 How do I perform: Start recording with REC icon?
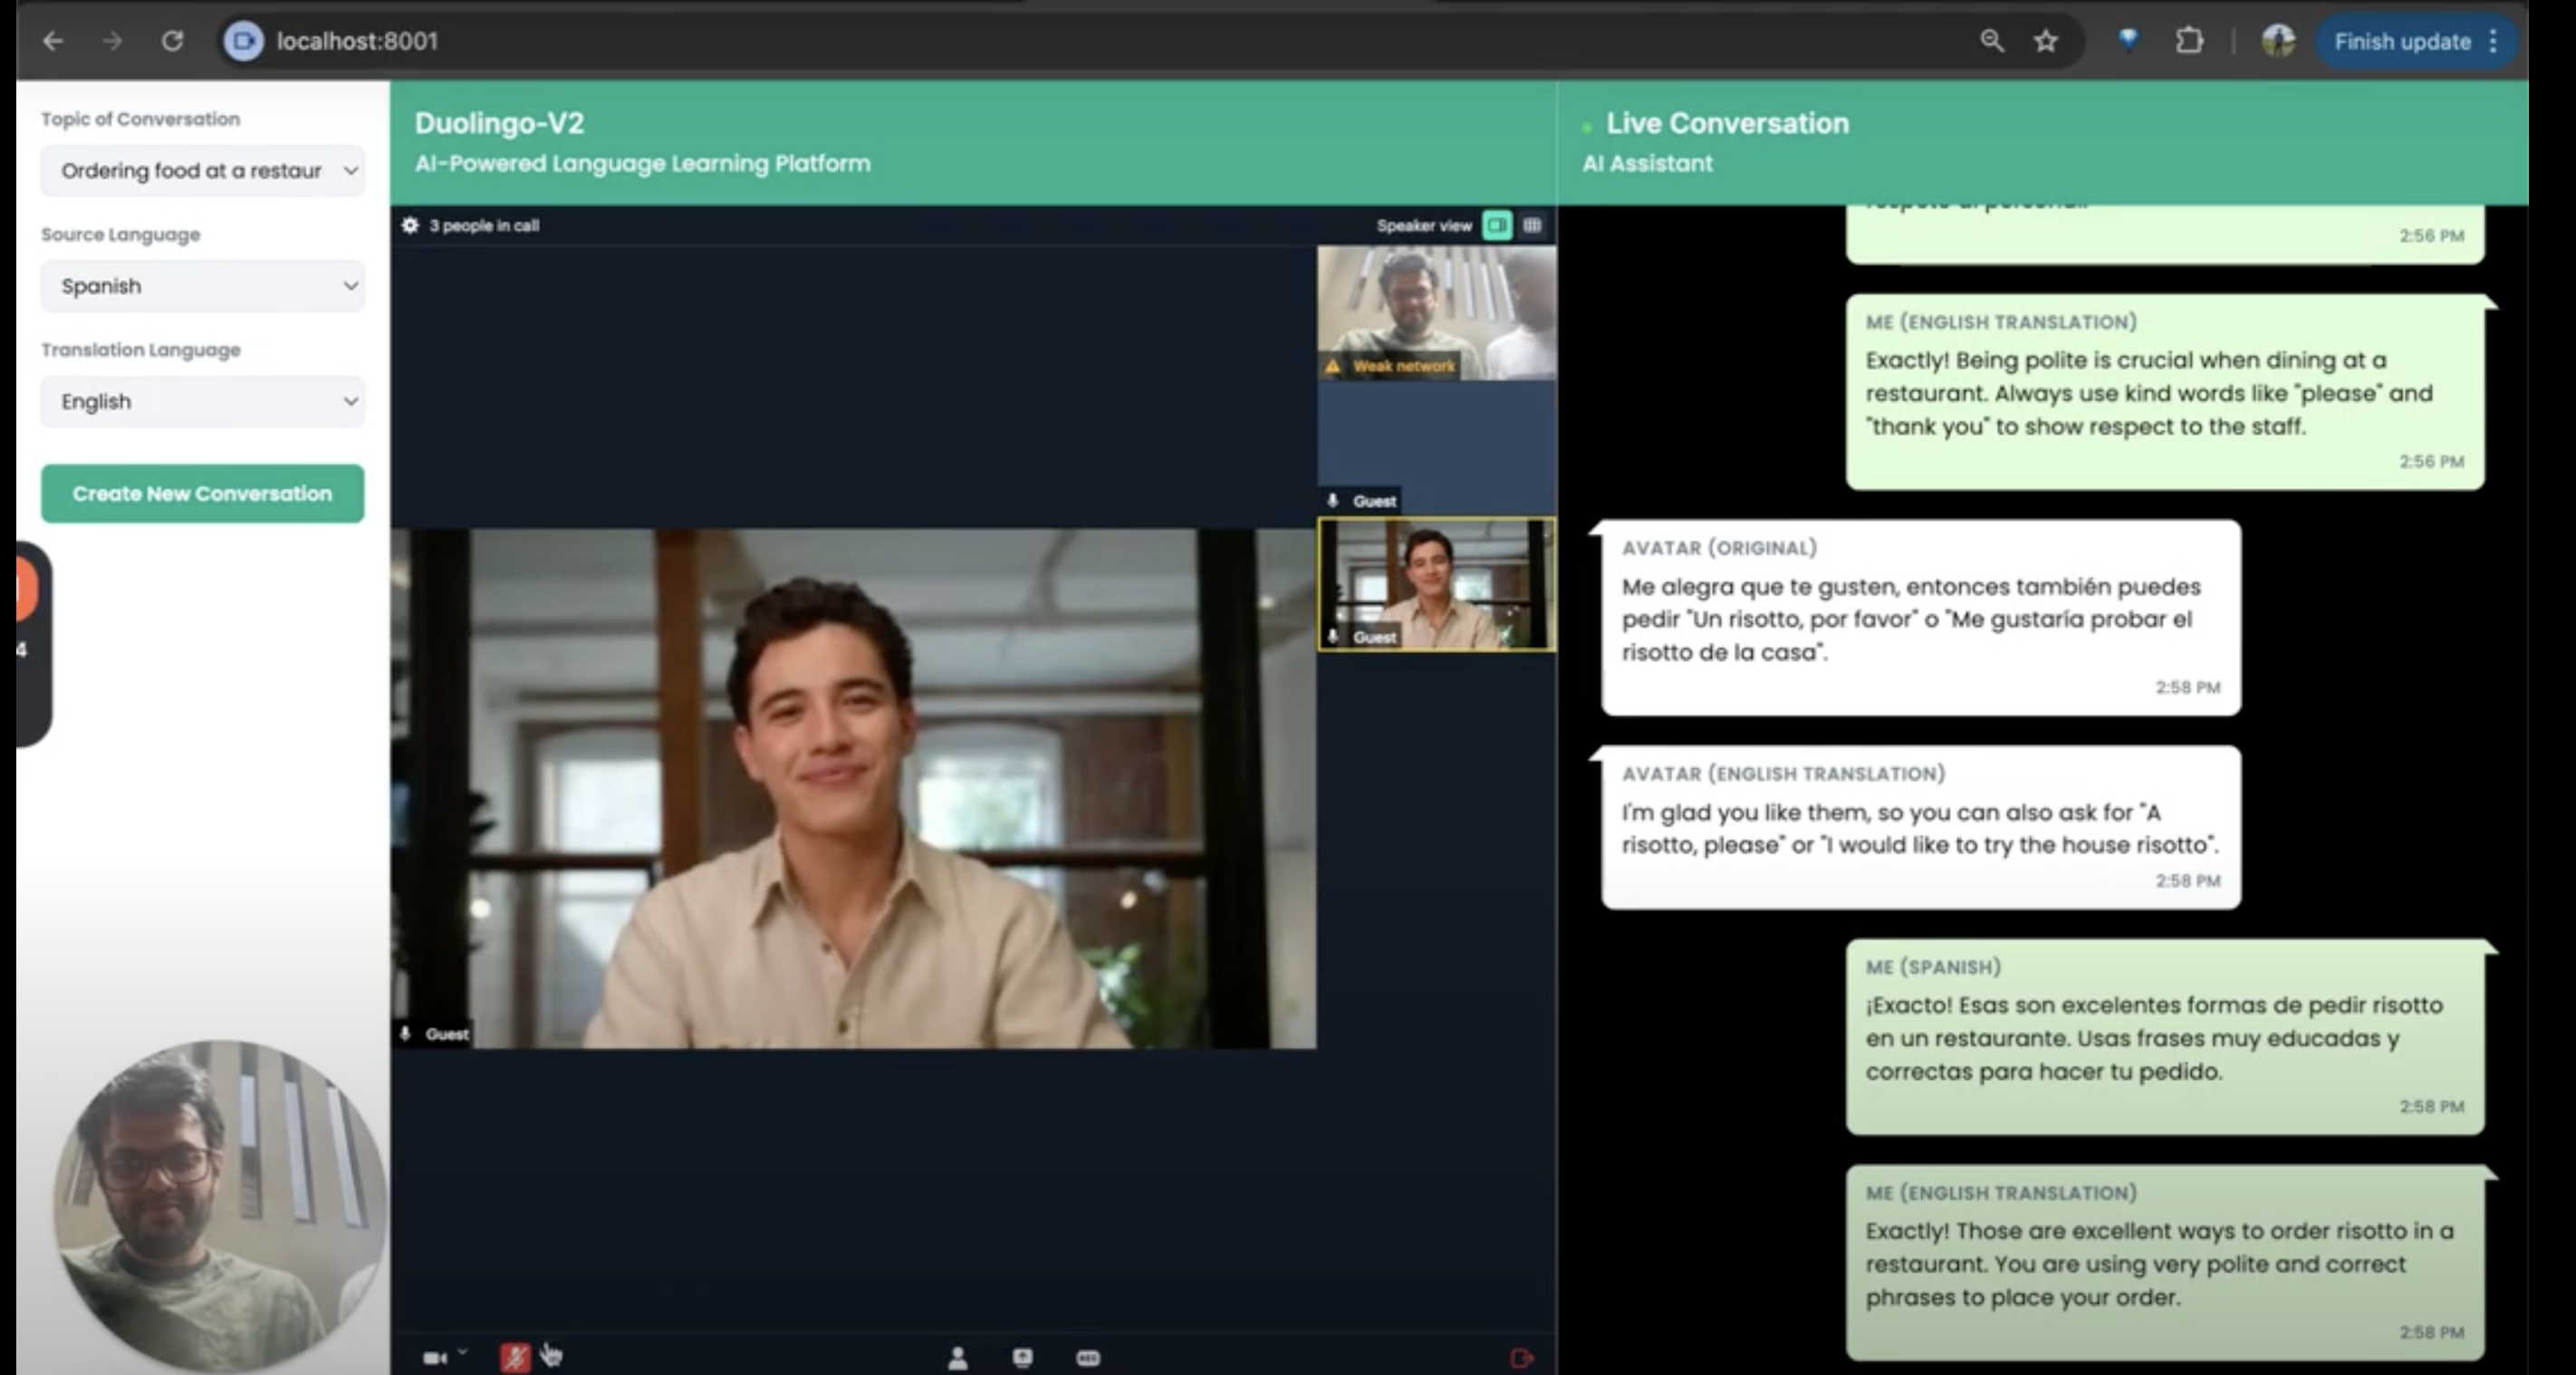[1087, 1357]
